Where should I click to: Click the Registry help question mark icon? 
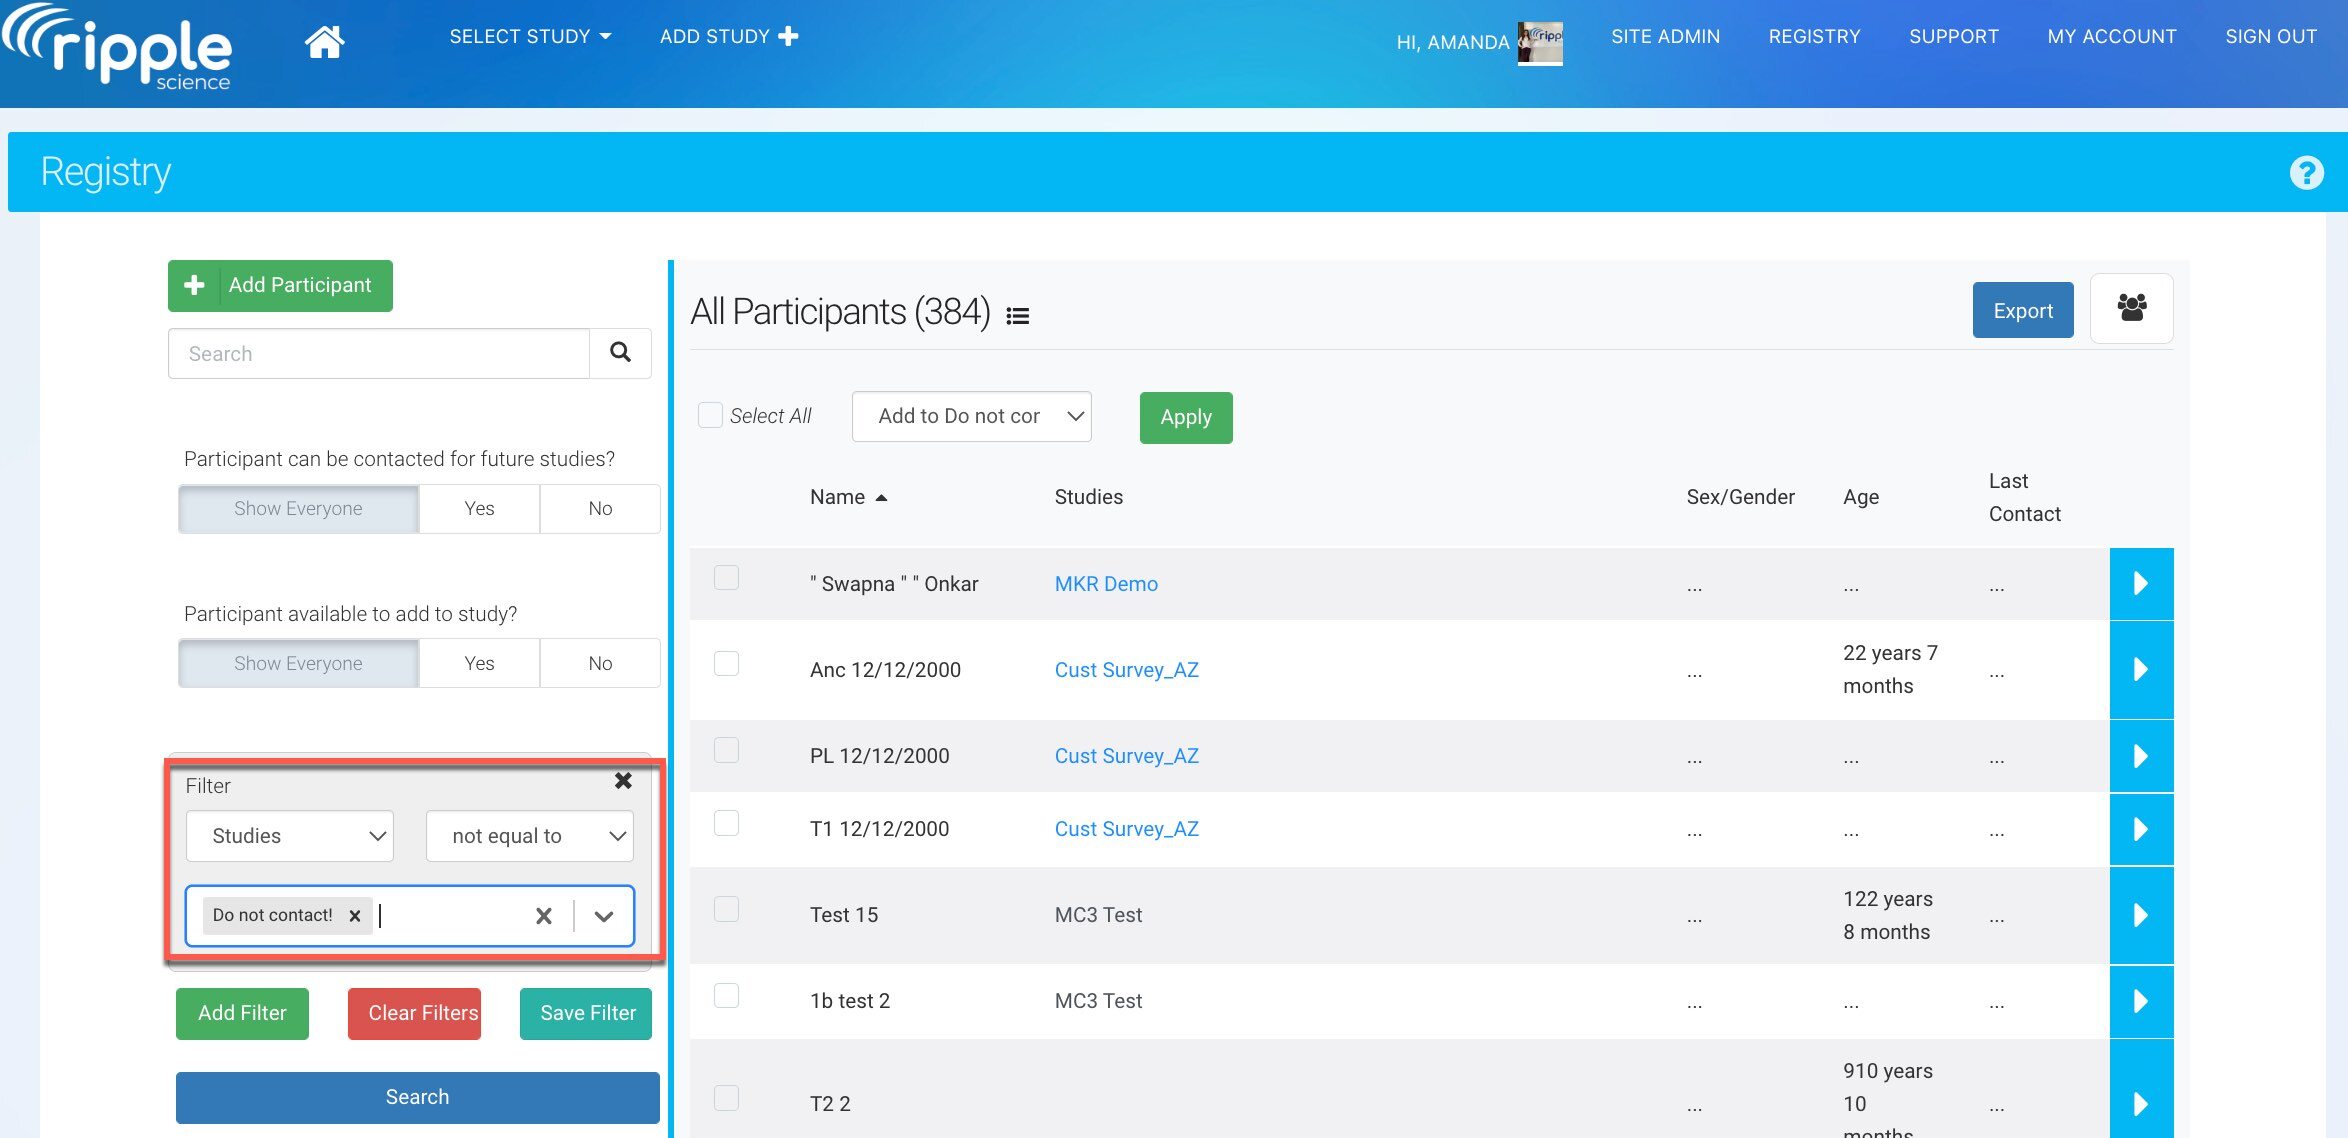tap(2306, 173)
